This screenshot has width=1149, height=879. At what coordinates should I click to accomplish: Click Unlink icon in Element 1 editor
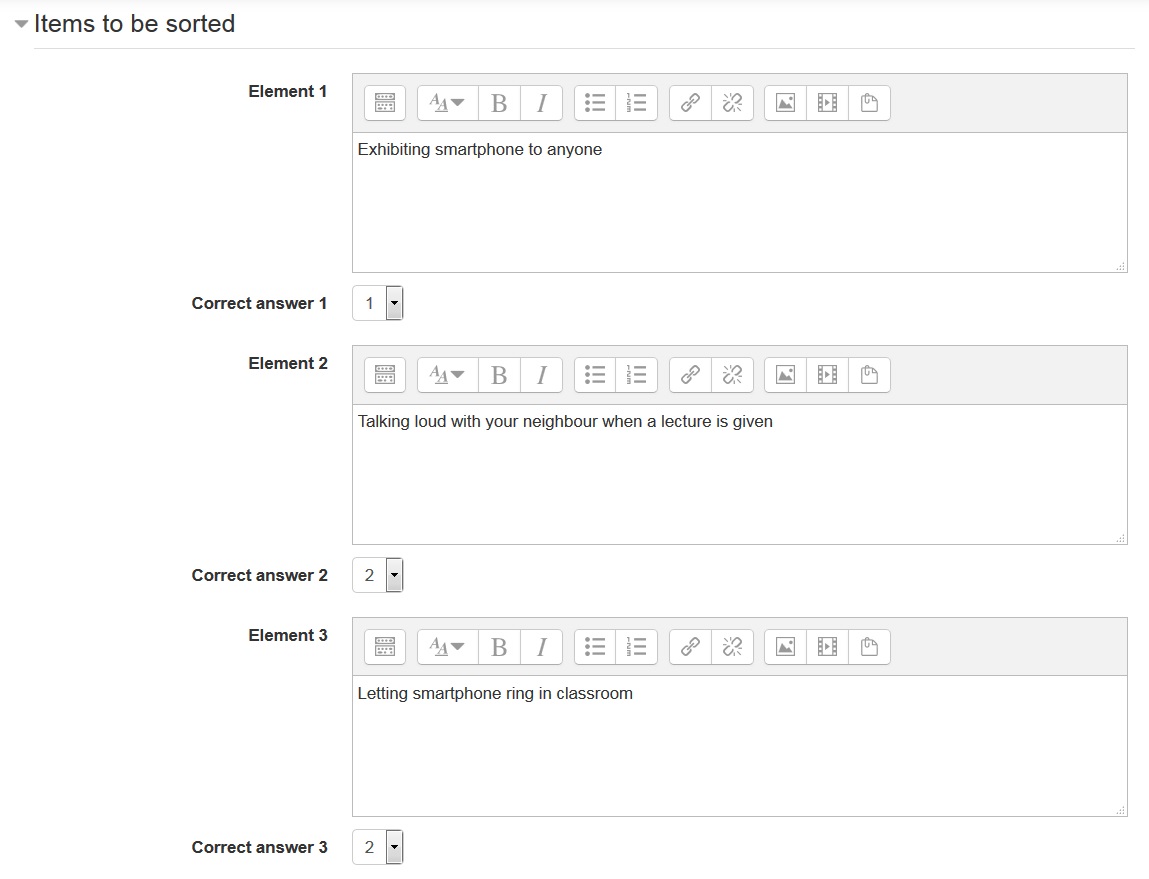point(732,103)
